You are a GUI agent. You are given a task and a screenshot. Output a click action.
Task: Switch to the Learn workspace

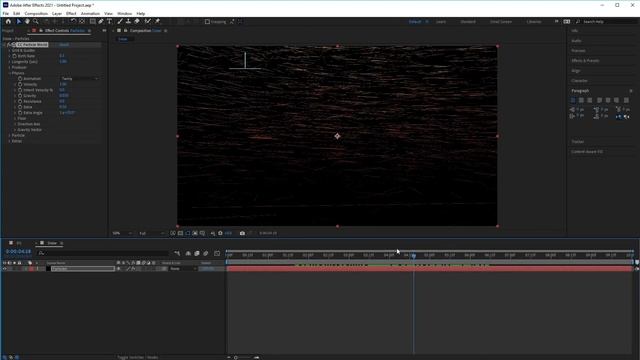pyautogui.click(x=441, y=22)
